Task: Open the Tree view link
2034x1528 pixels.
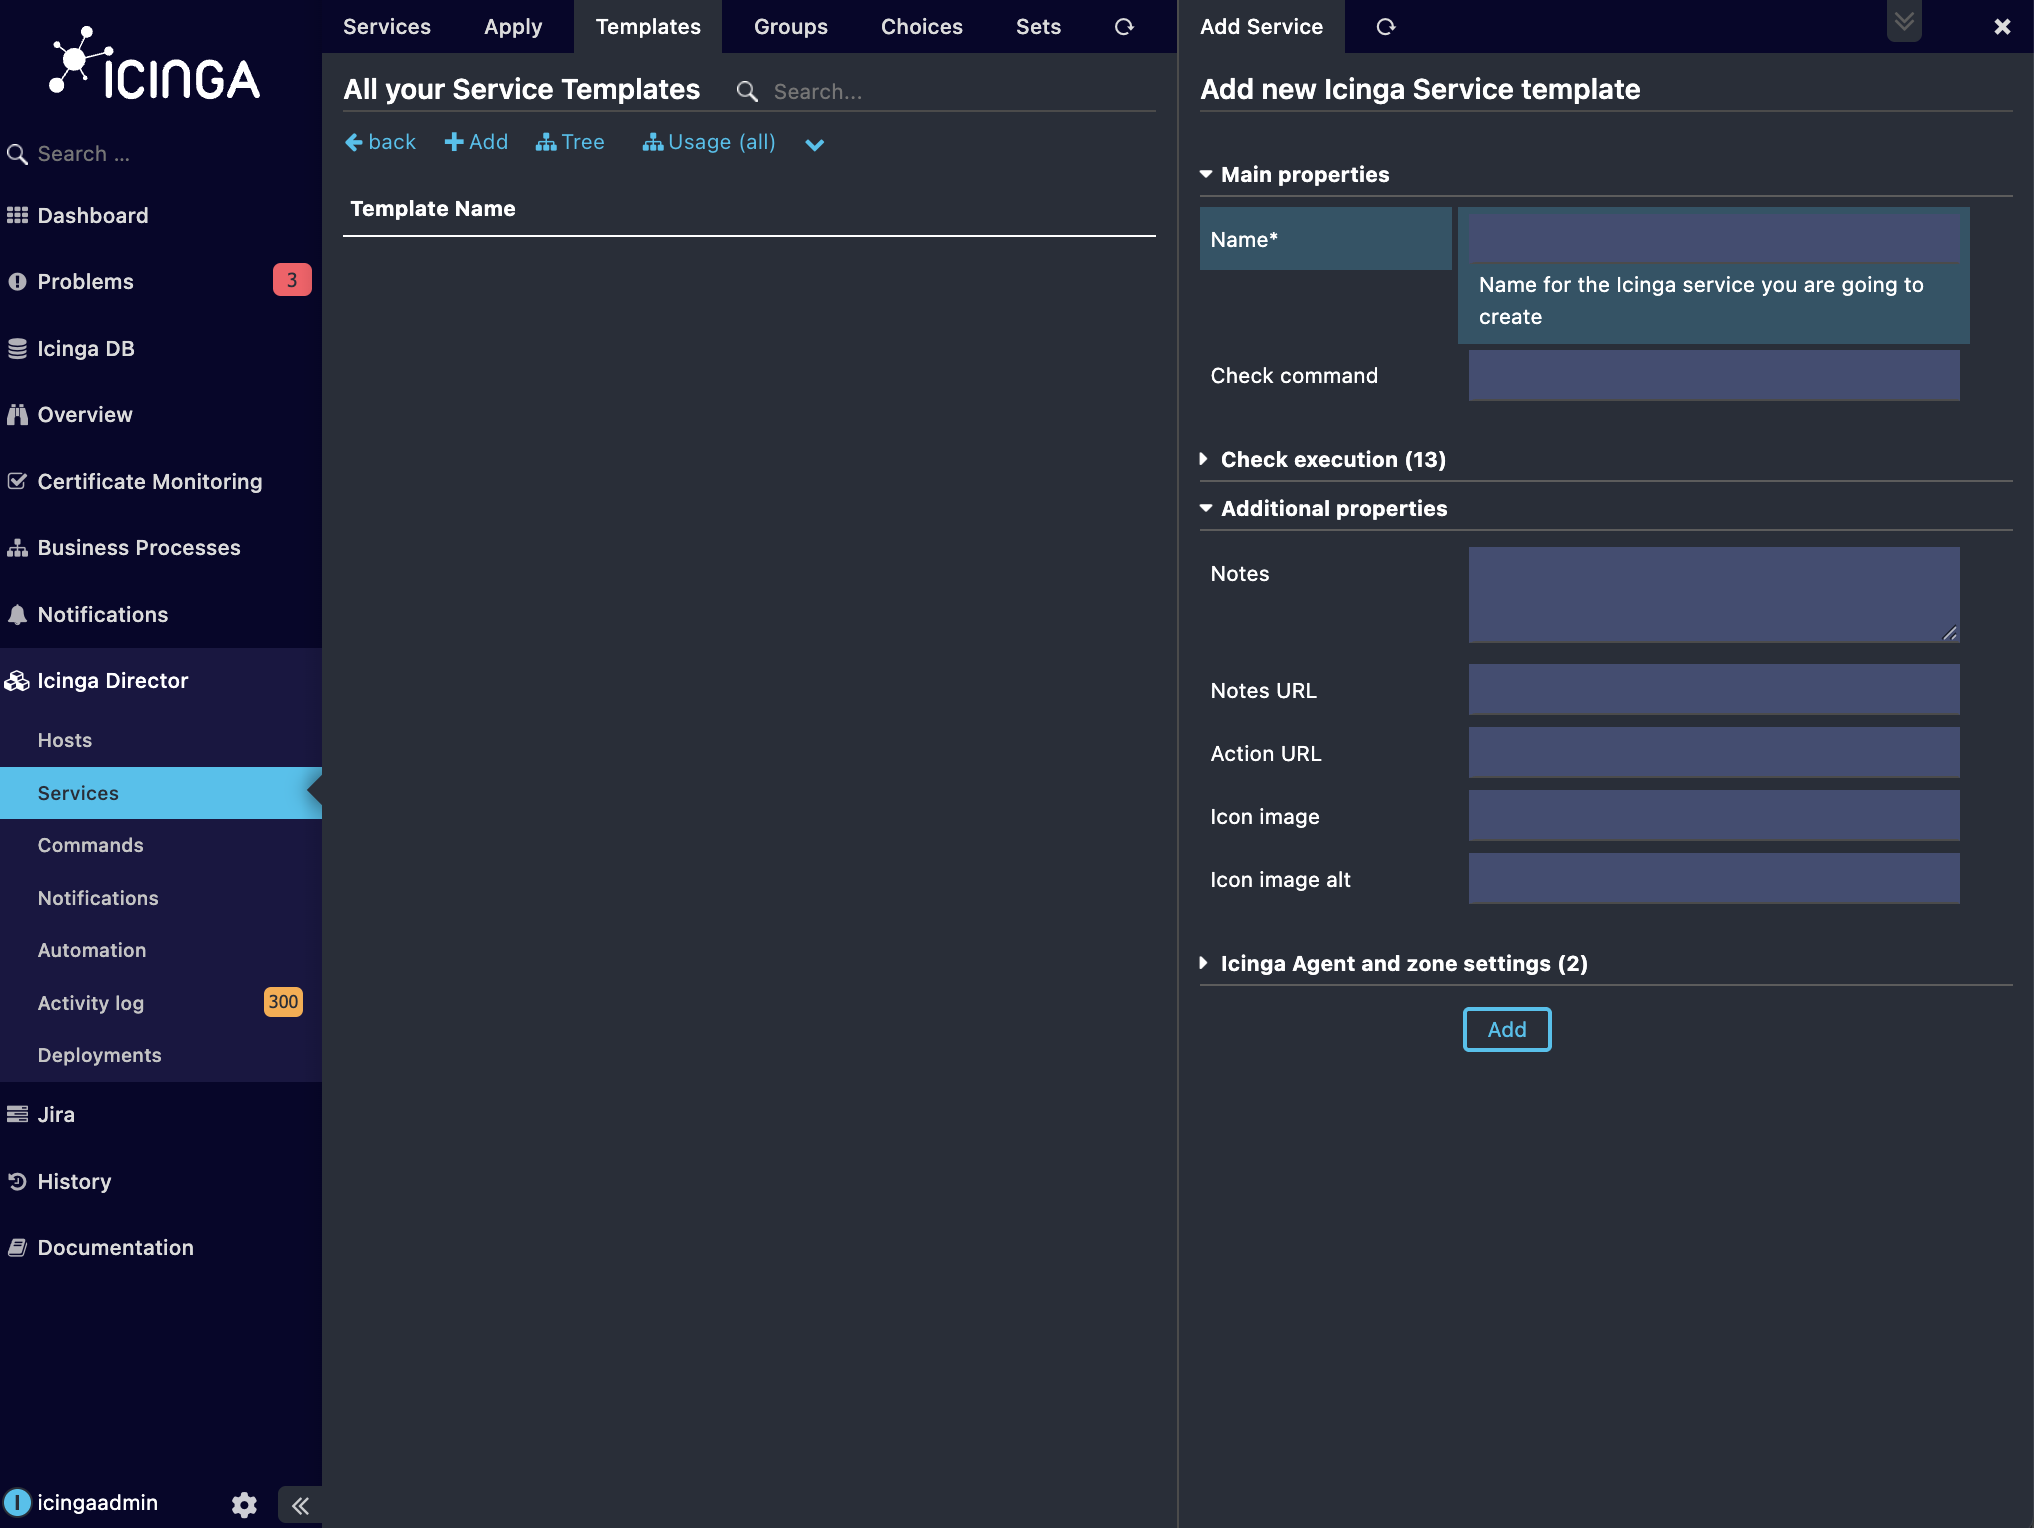Action: [570, 142]
